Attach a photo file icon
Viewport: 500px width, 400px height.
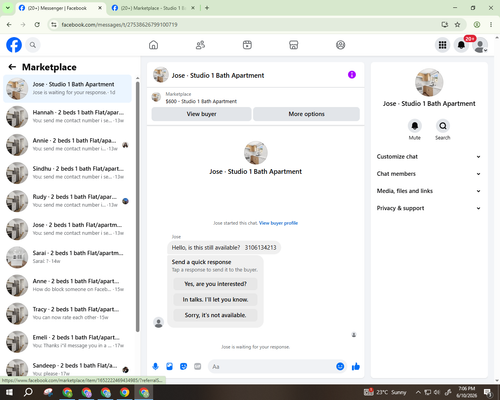point(169,367)
